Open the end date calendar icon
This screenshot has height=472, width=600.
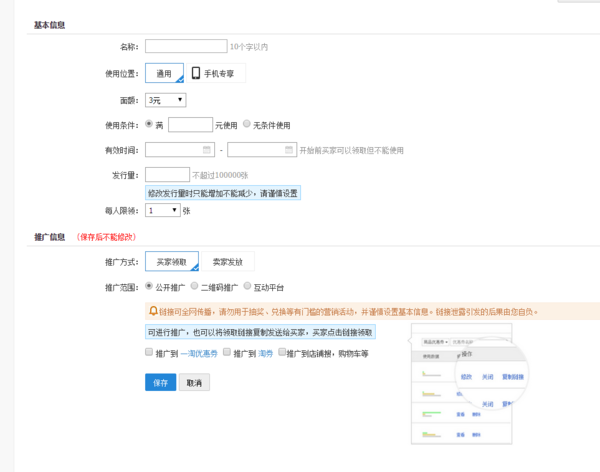pos(289,150)
